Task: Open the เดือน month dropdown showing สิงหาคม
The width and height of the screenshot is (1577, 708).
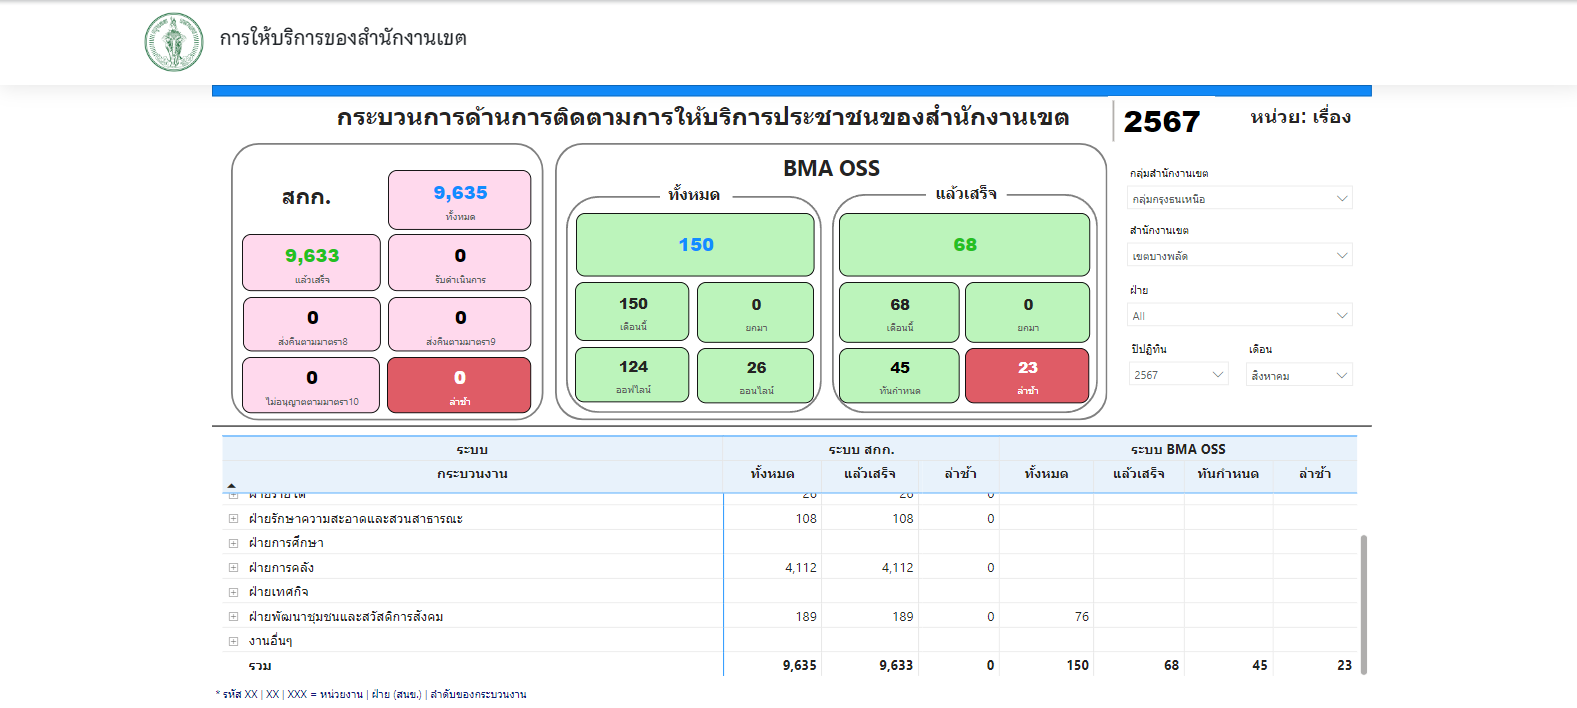Action: point(1299,376)
